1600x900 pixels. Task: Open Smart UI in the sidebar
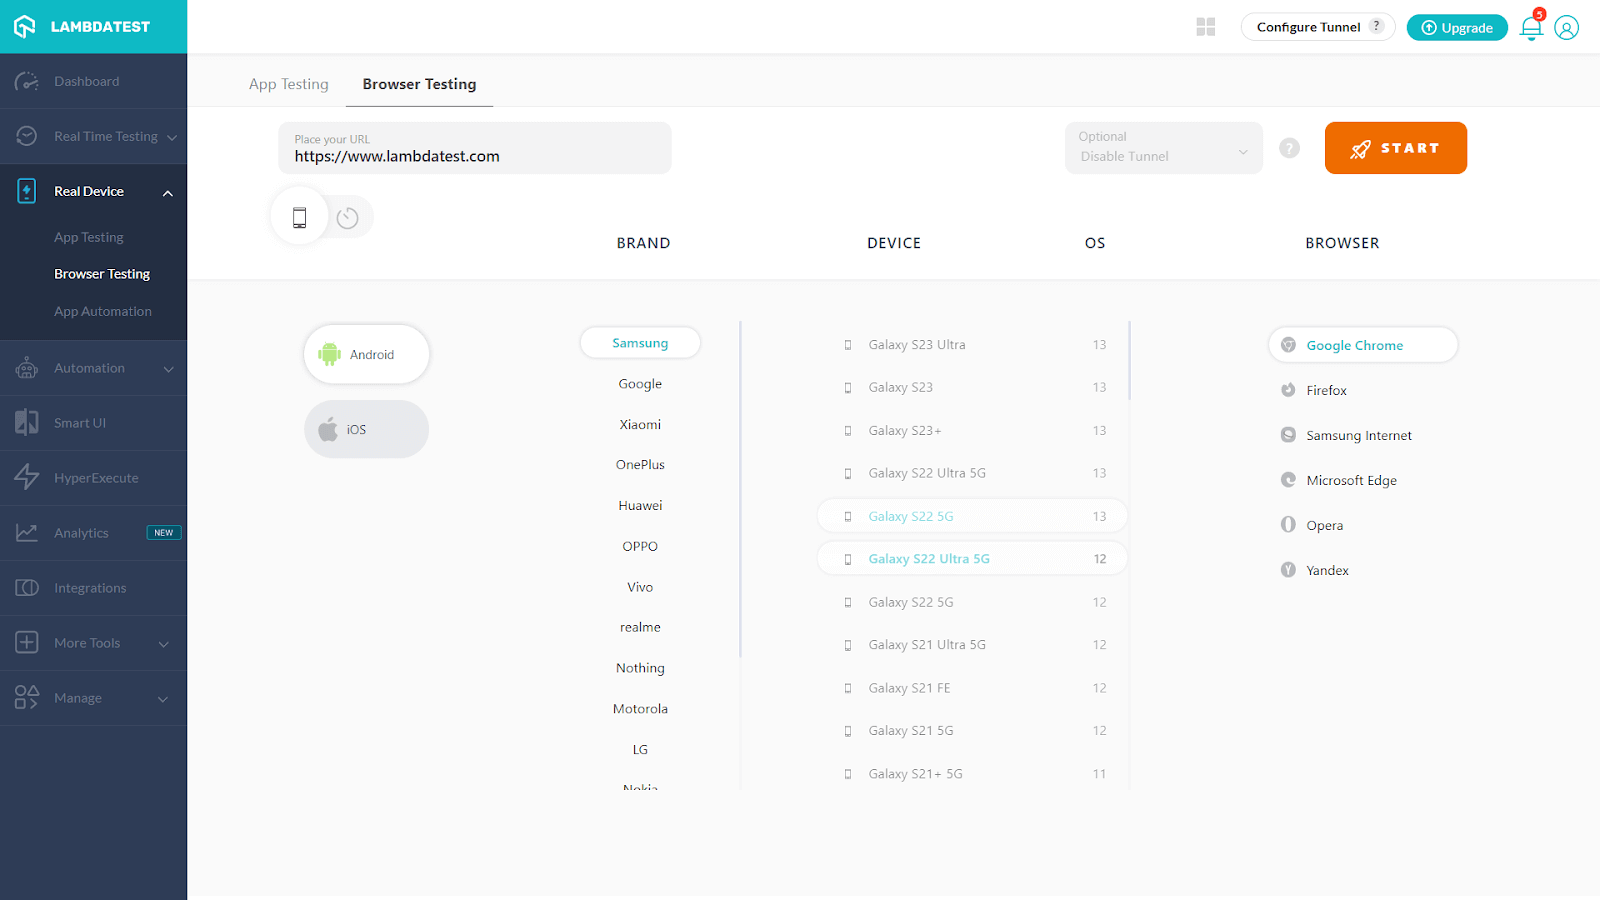point(80,423)
